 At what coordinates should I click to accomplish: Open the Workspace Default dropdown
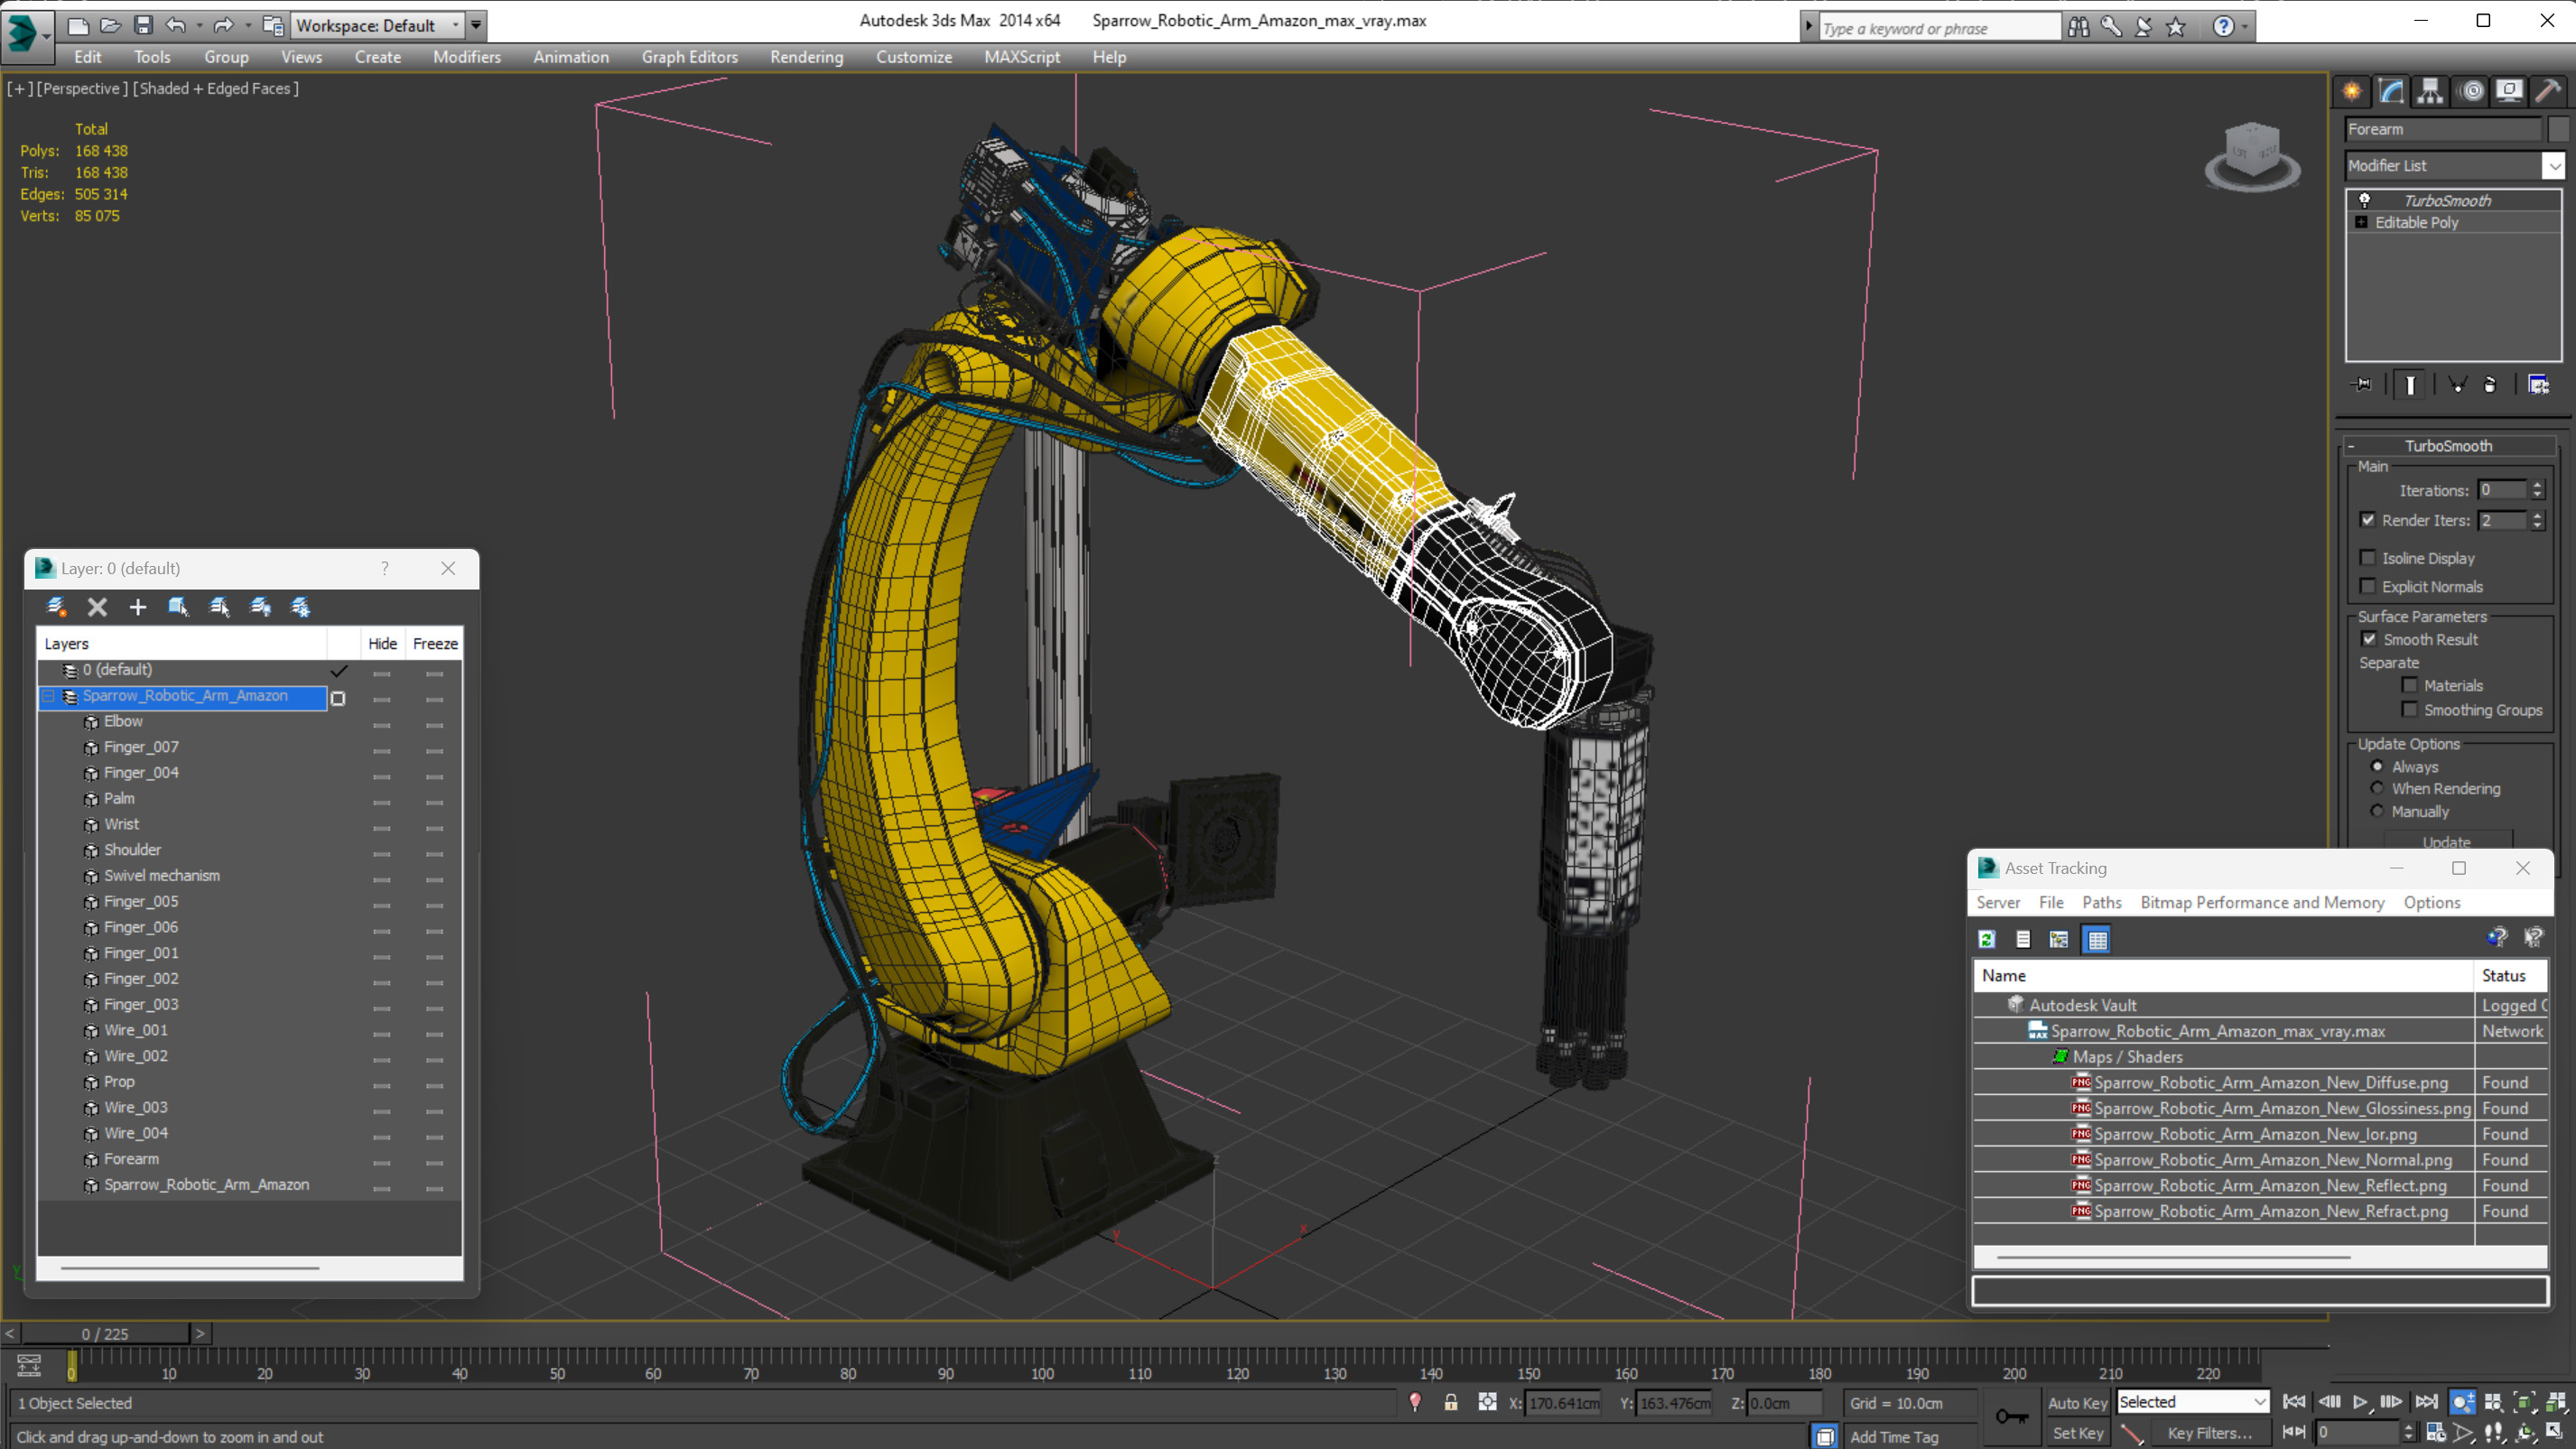coord(378,25)
